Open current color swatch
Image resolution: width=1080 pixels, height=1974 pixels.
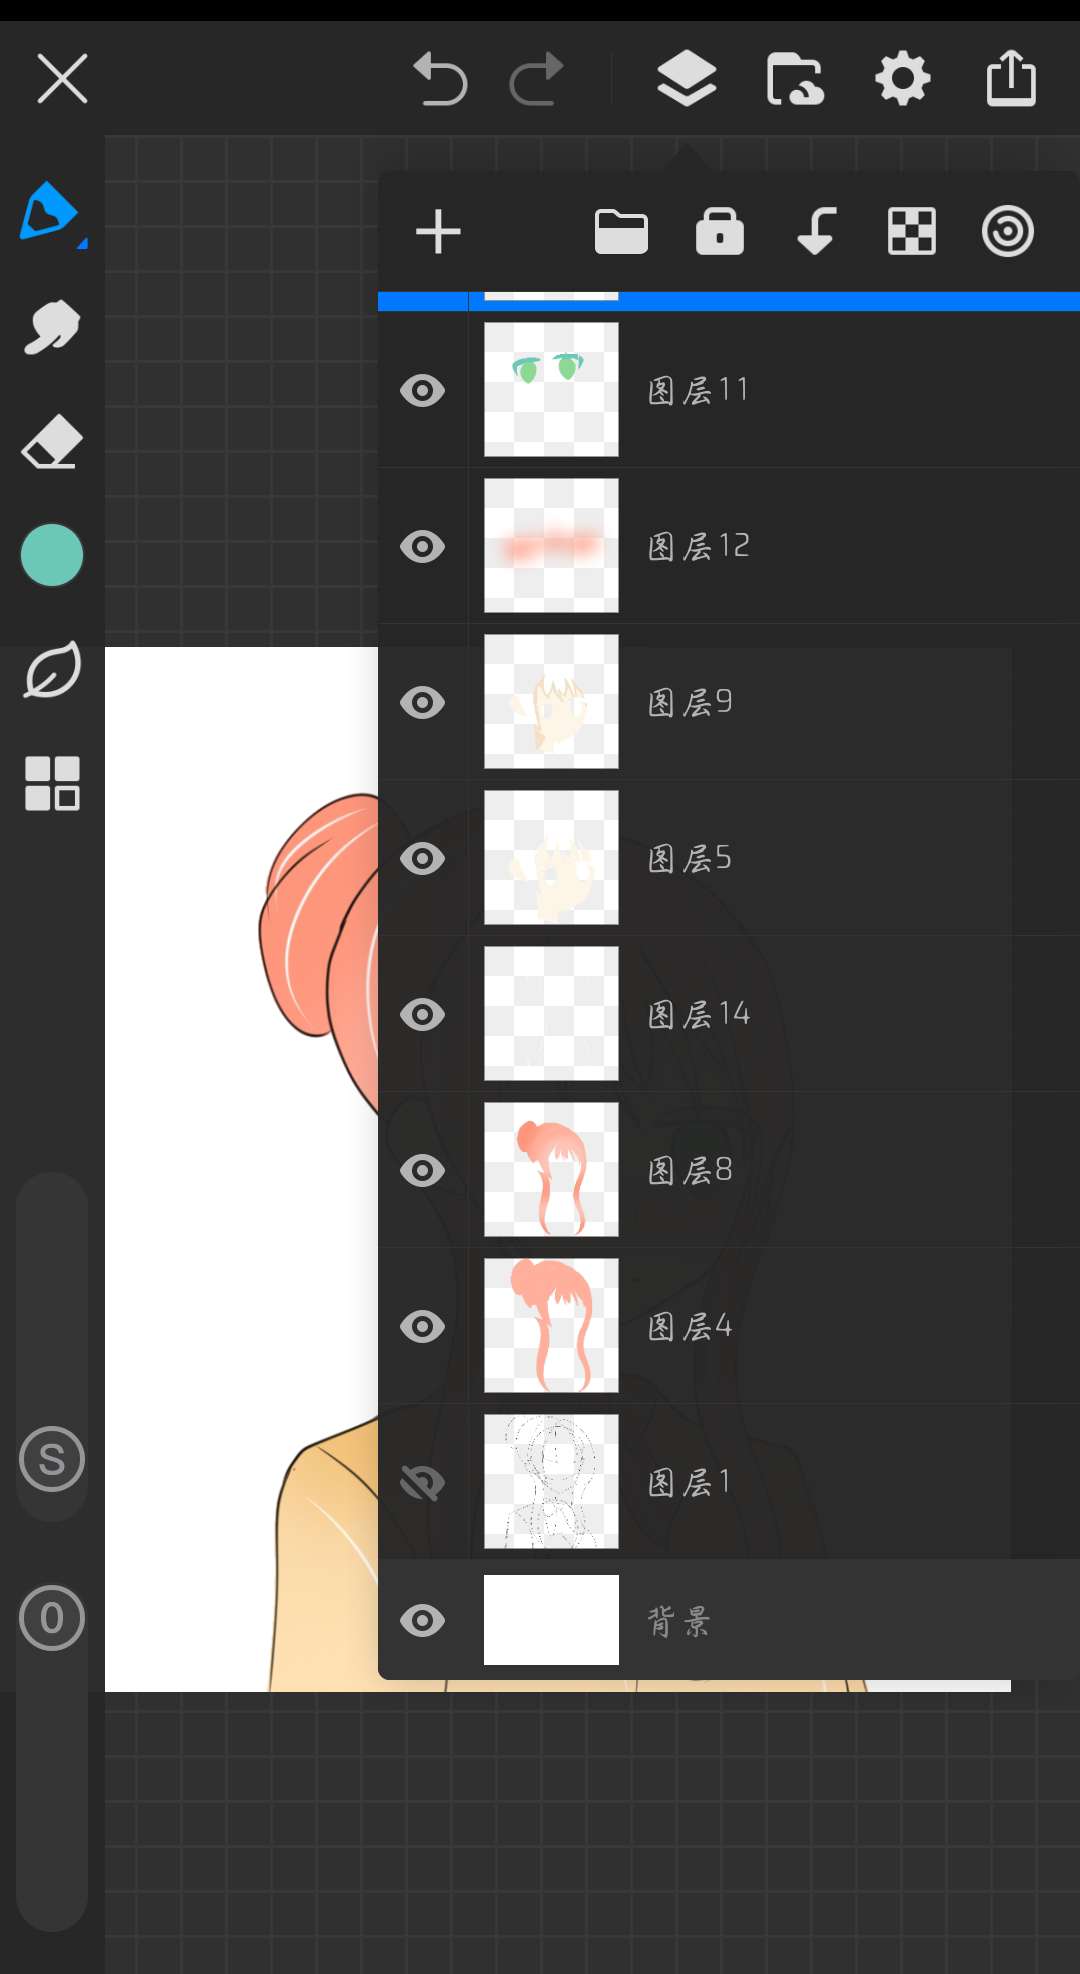click(x=51, y=555)
